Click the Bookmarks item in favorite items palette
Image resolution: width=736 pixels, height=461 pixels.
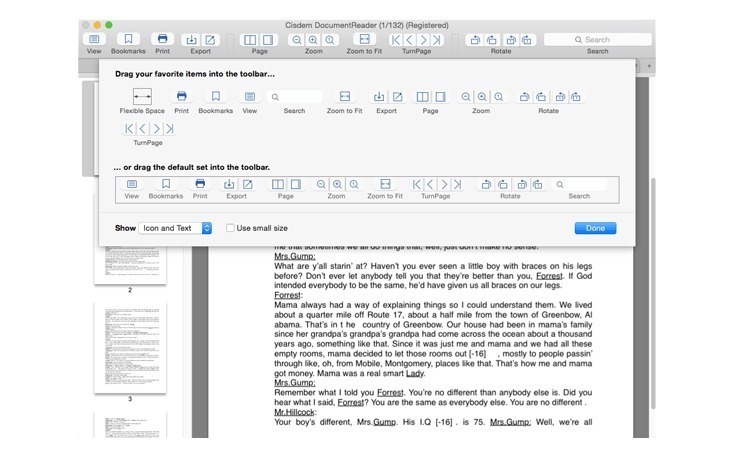[215, 101]
